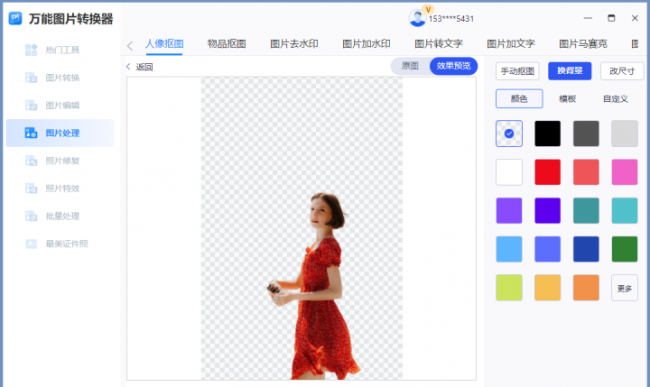Switch to the 物品抠图 tab

227,44
